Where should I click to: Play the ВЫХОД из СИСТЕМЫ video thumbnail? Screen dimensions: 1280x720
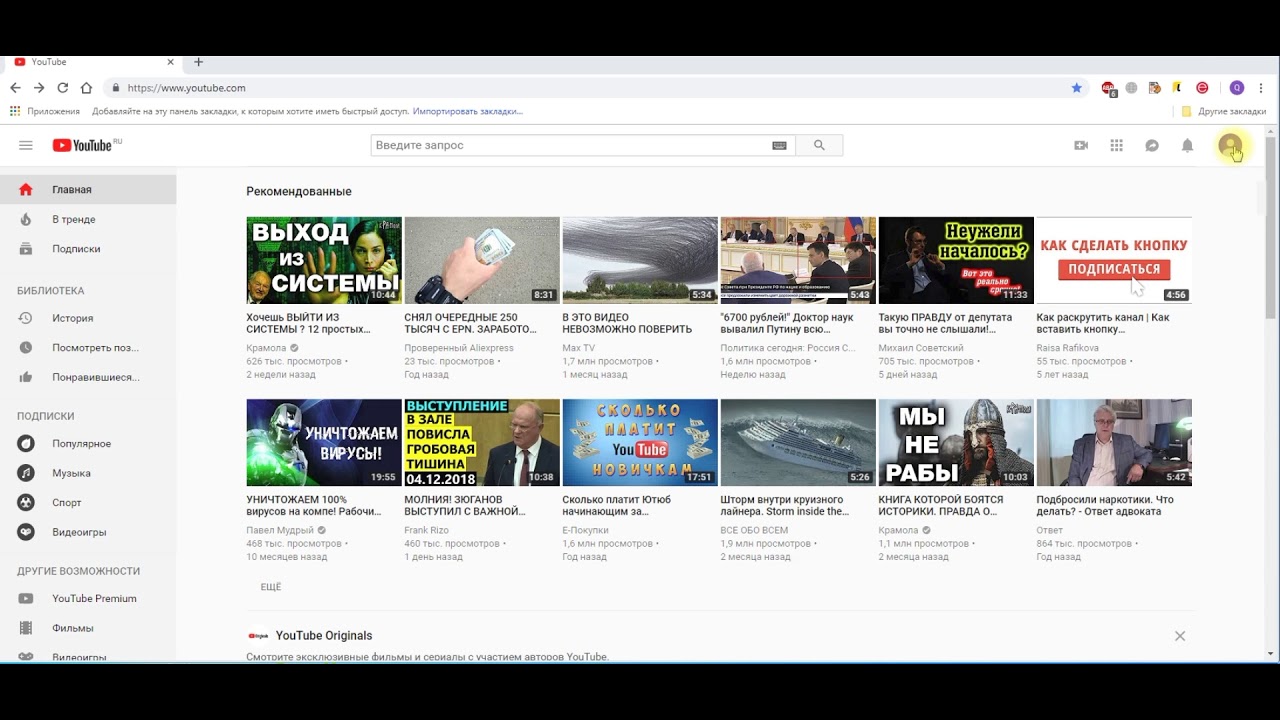[324, 260]
